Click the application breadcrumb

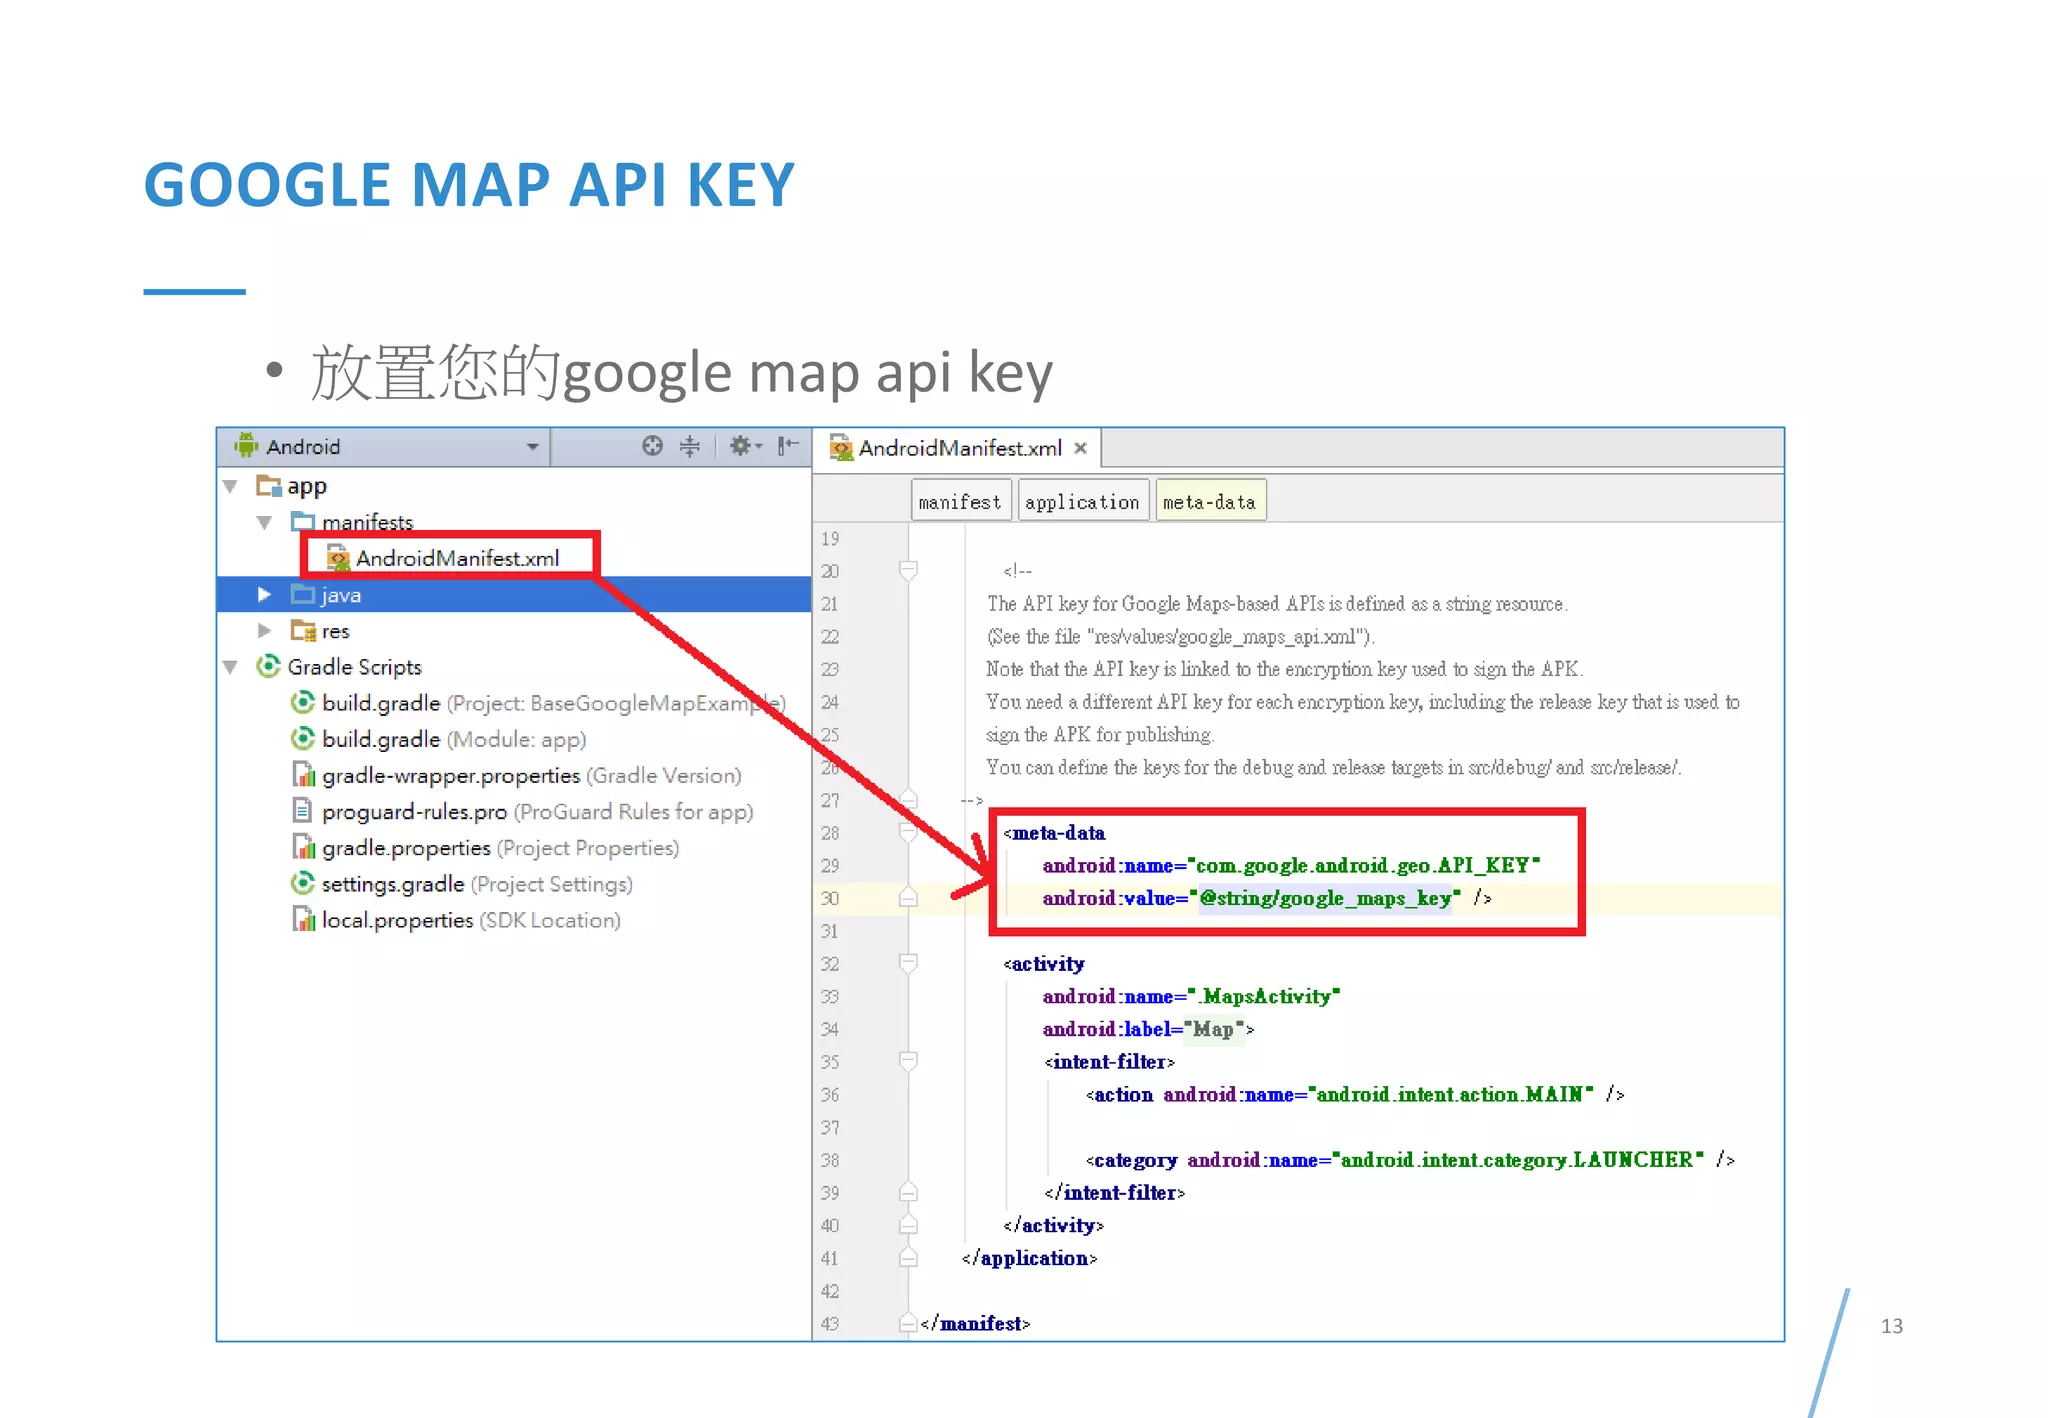[x=1083, y=502]
